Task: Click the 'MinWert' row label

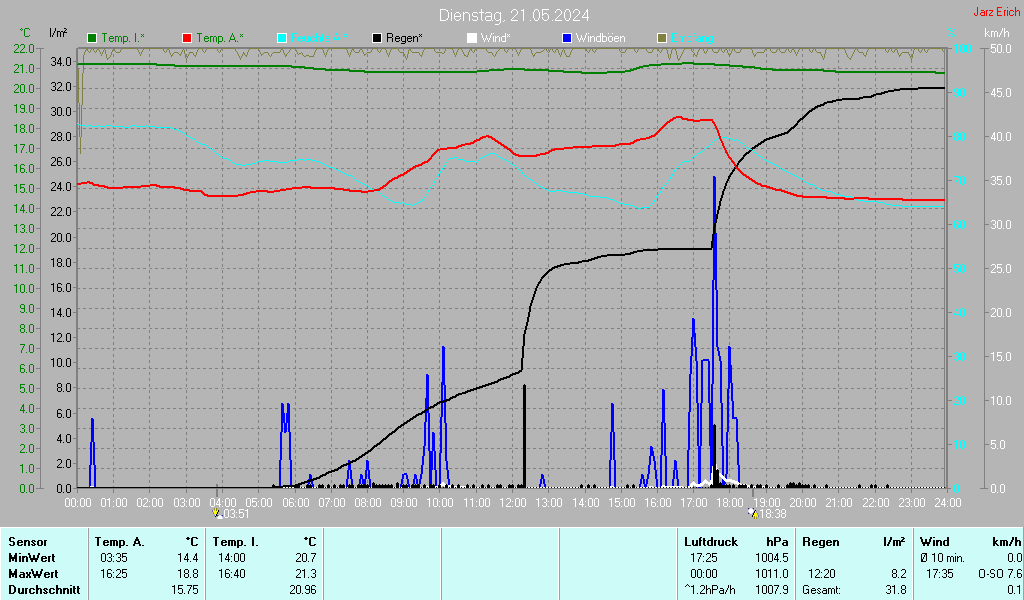Action: point(32,558)
